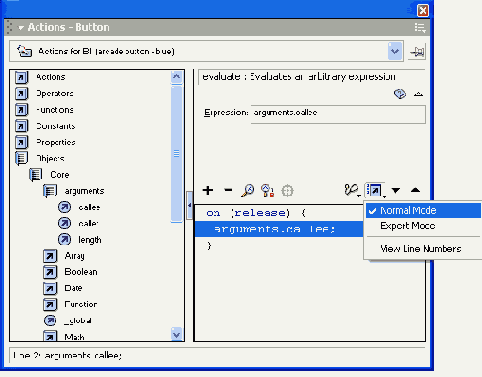
Task: Expand the Array category in toolbox
Action: (50, 256)
